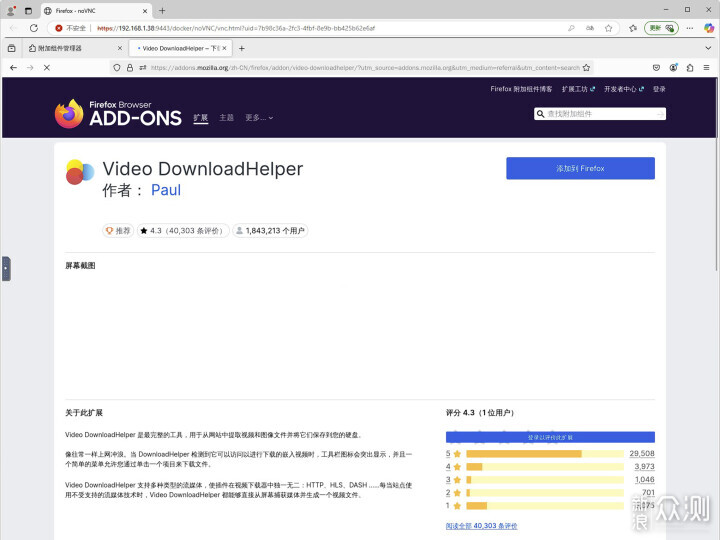This screenshot has width=720, height=540.
Task: Open new Edge tab plus button
Action: (162, 10)
